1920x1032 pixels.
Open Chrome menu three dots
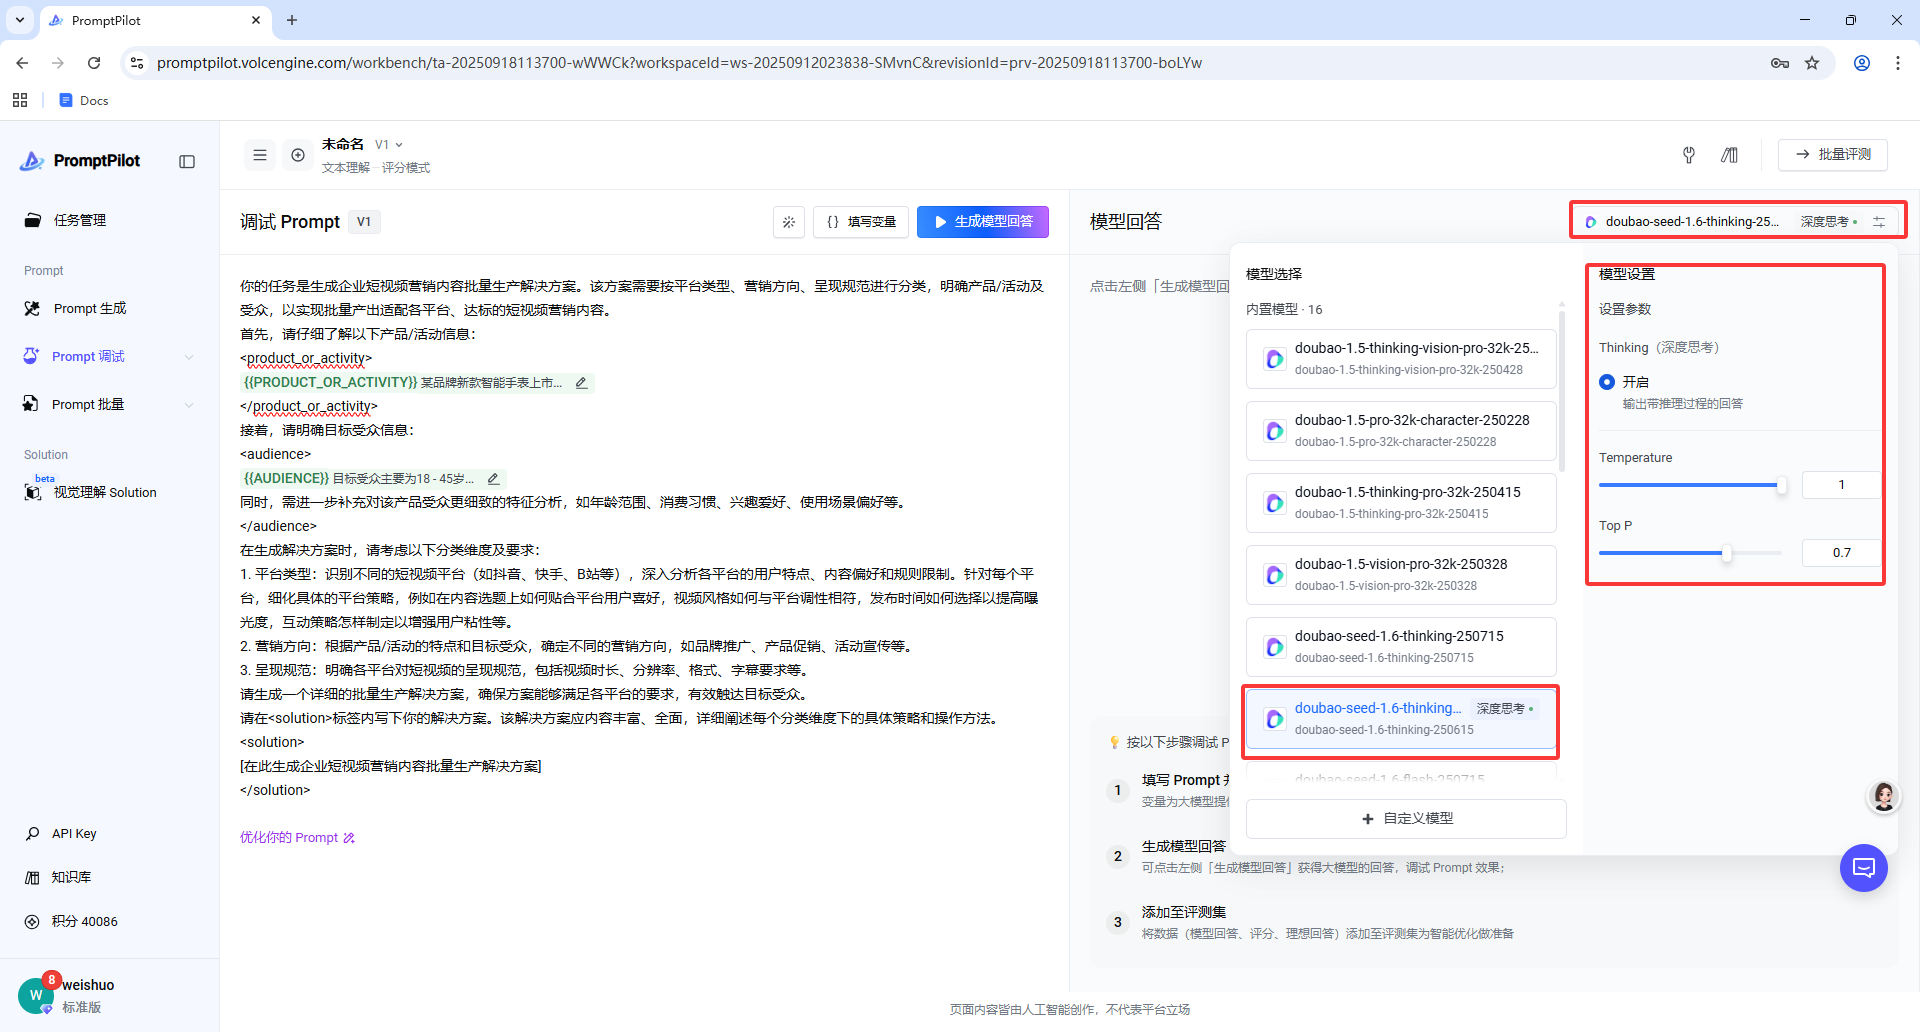[x=1898, y=63]
